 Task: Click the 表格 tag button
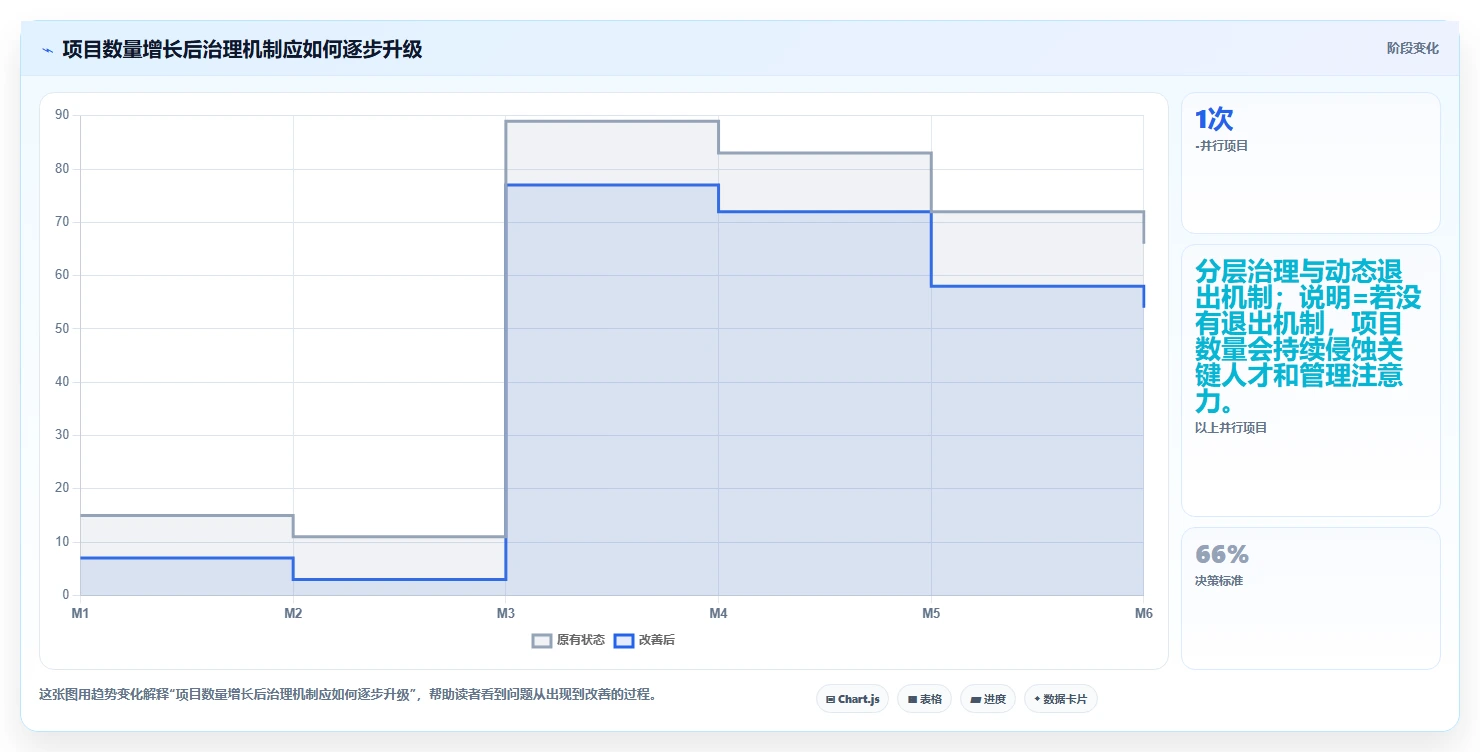(x=924, y=699)
